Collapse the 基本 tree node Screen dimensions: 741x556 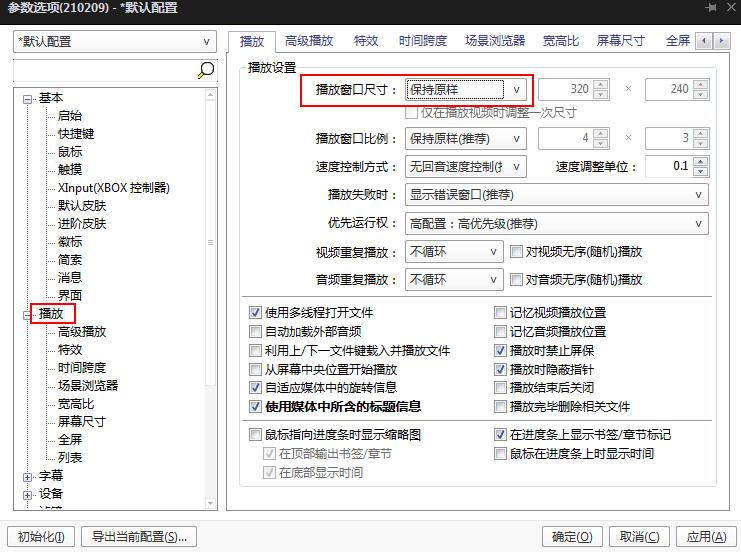(27, 99)
